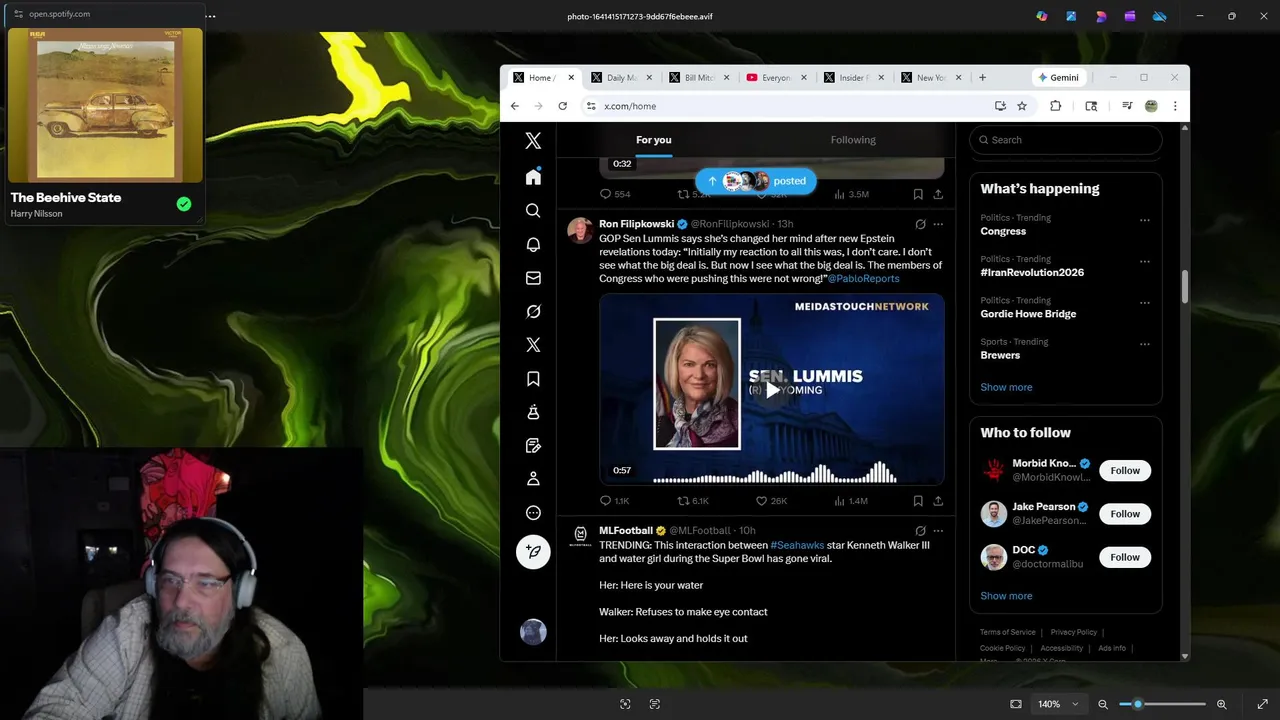
Task: Switch to the Following tab
Action: (x=853, y=140)
